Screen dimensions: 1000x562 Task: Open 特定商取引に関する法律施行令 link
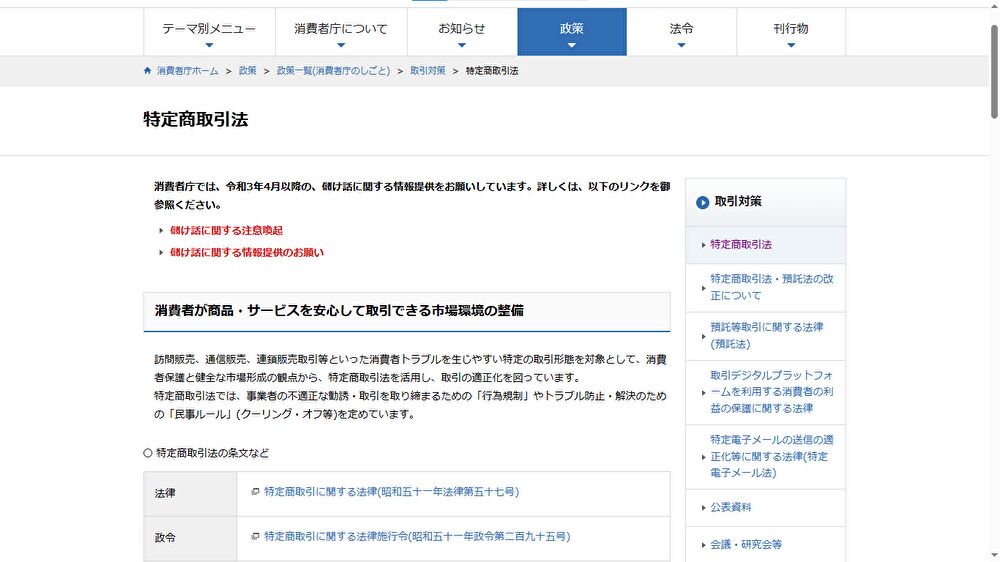tap(417, 536)
